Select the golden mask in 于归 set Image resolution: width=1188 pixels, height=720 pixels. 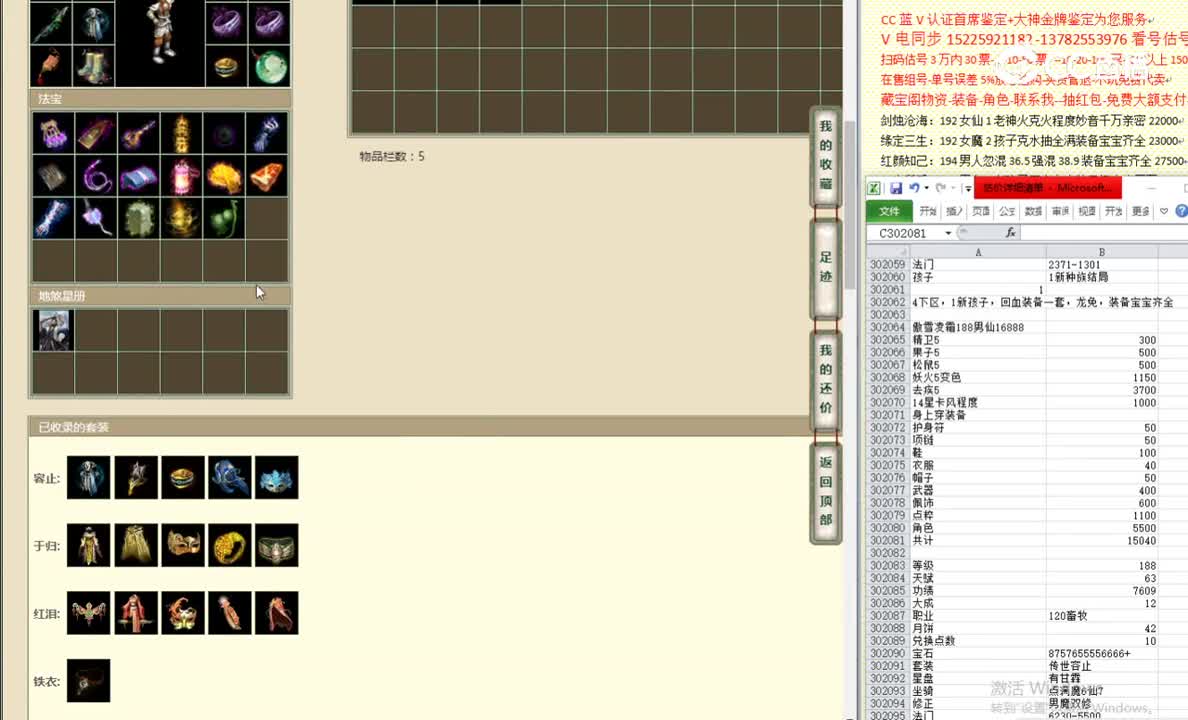tap(183, 545)
